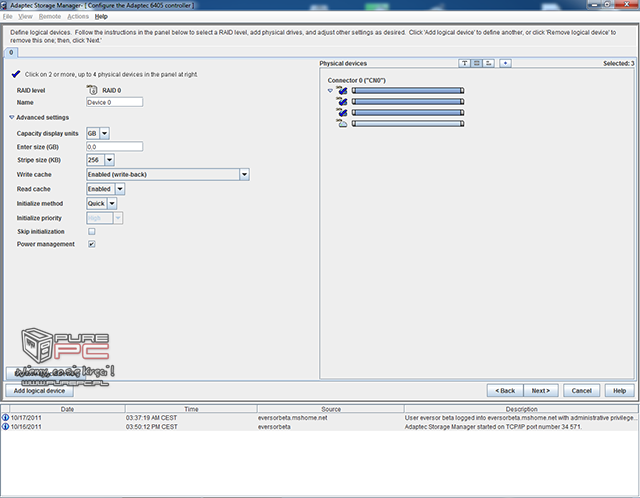Click the info icon on the 10/16/2011 log entry

coord(5,427)
